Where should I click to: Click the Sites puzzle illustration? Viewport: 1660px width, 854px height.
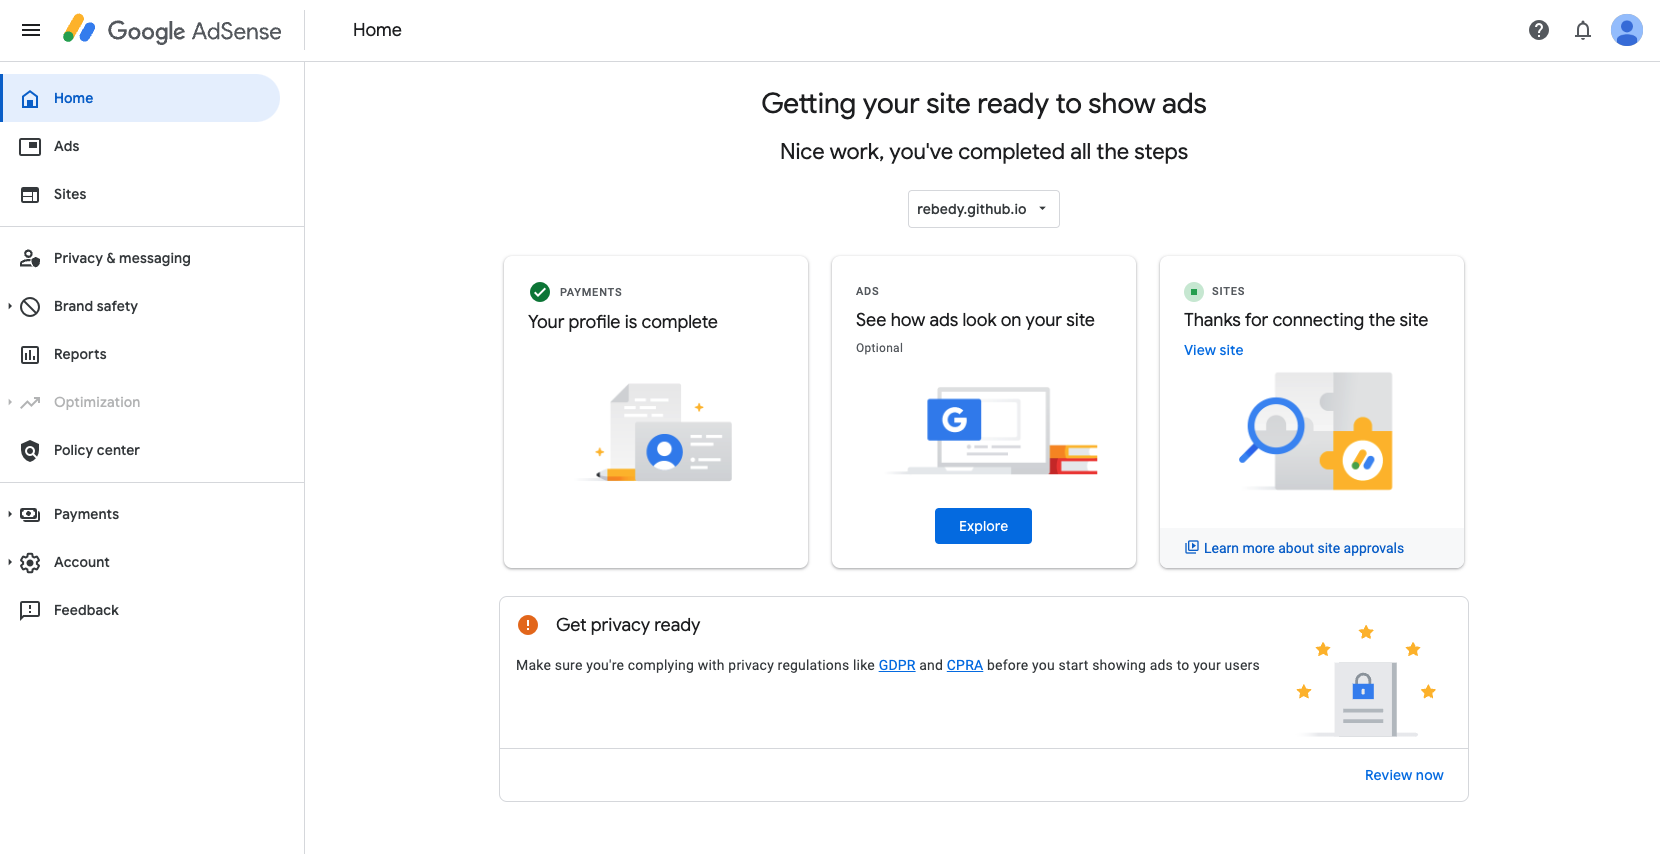coord(1316,431)
